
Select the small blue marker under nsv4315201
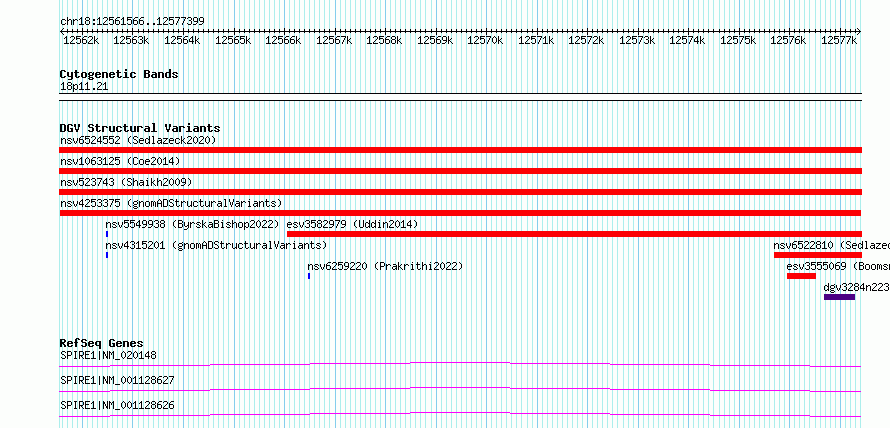pyautogui.click(x=107, y=255)
